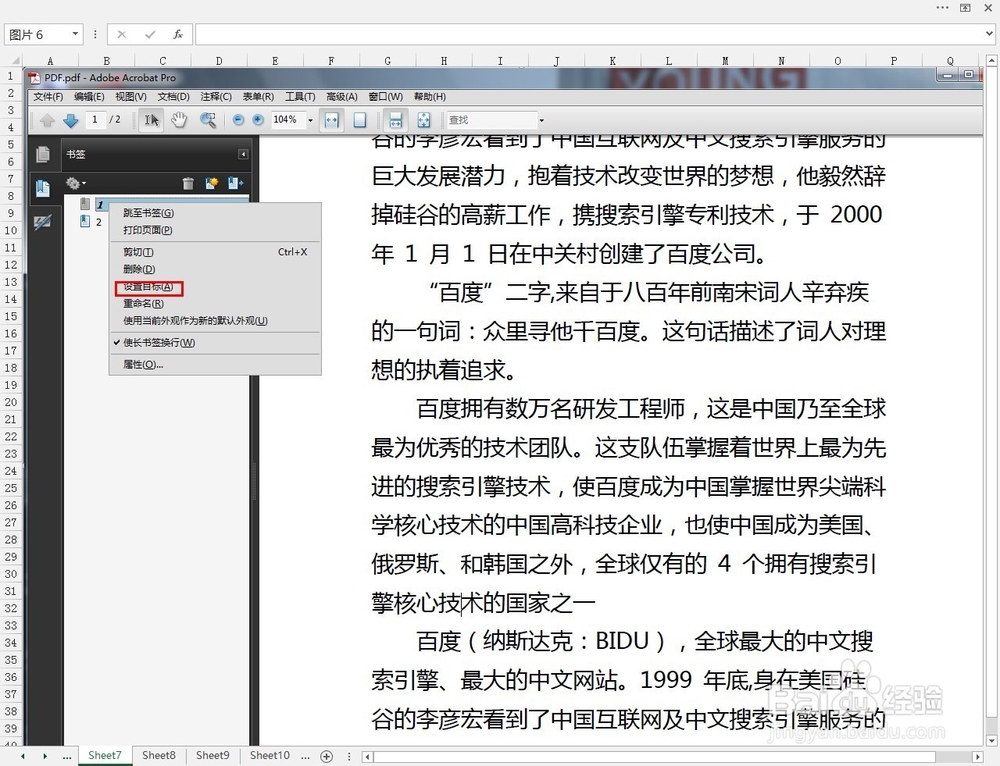Viewport: 1000px width, 766px height.
Task: Choose 重命名(R) in the context menu
Action: (143, 304)
